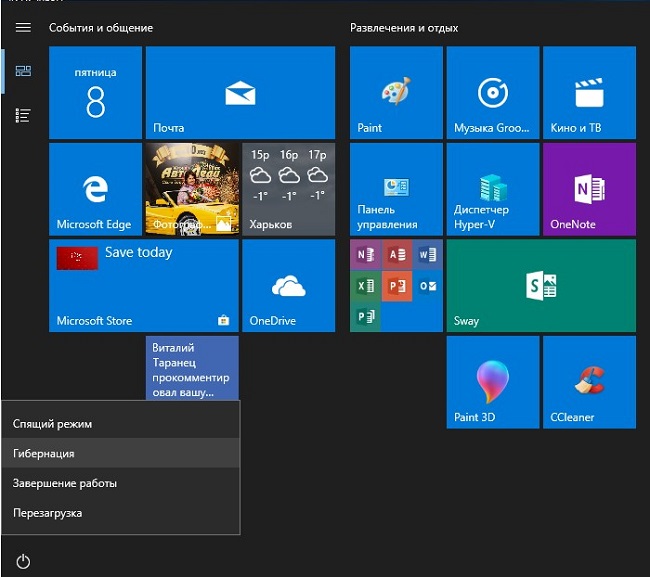Screen dimensions: 650x577
Task: Launch CCleaner tile
Action: [x=589, y=382]
